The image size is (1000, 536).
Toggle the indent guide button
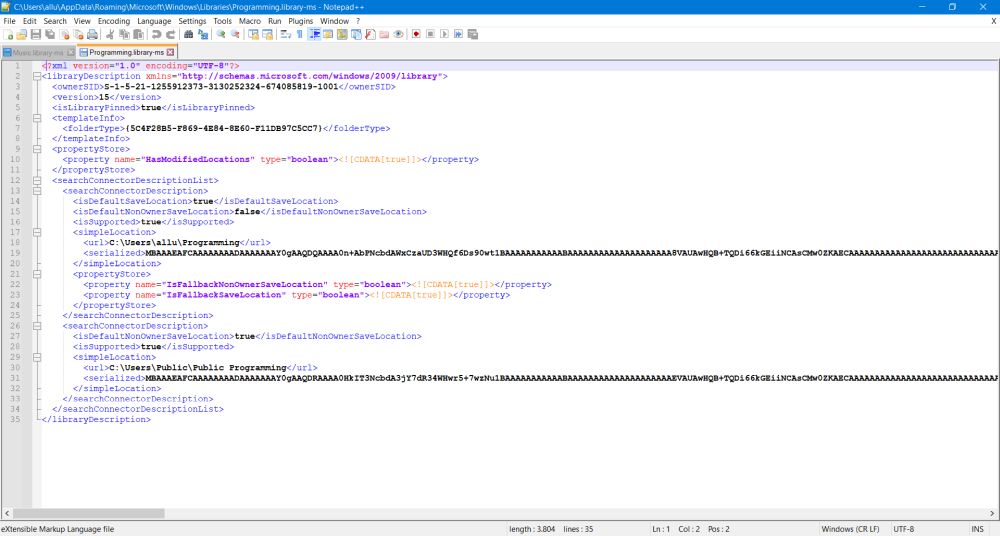click(x=314, y=34)
